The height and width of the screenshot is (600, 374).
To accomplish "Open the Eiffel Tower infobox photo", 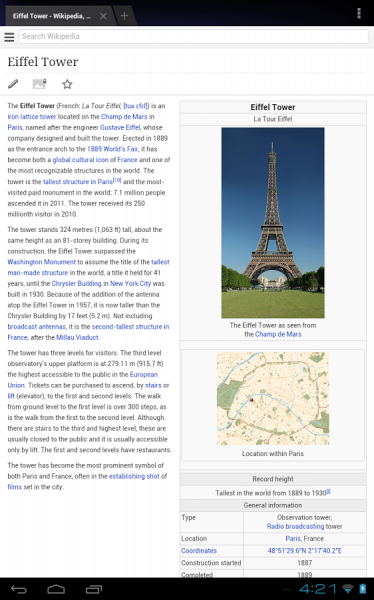I will [x=273, y=223].
